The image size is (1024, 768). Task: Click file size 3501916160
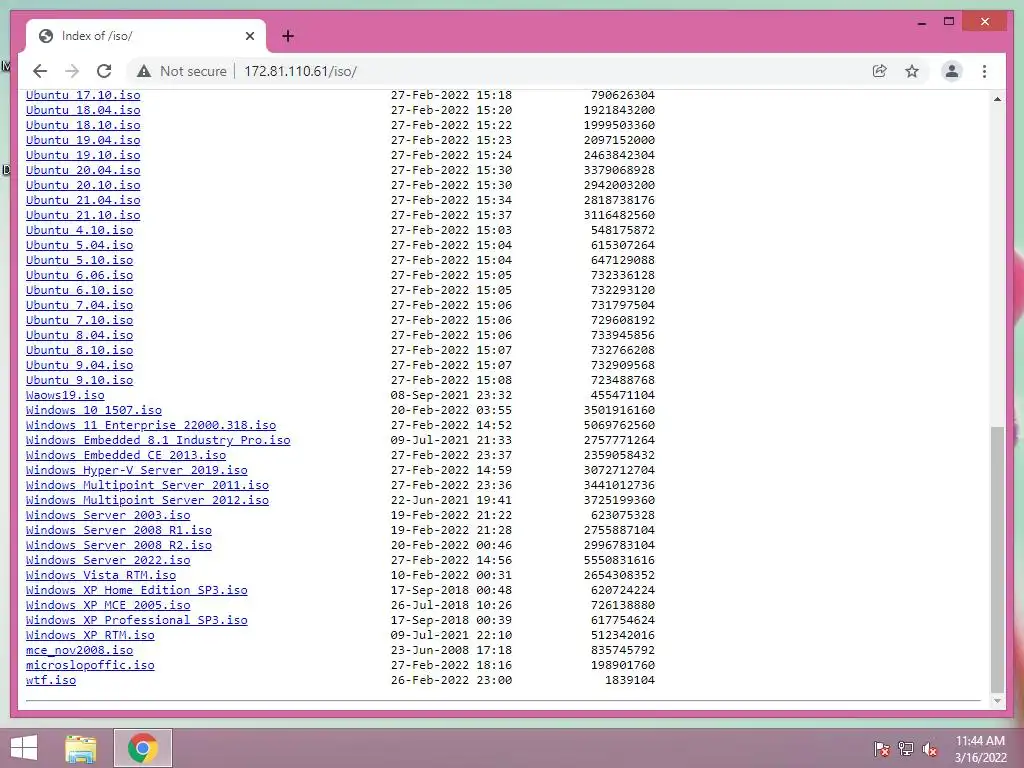pyautogui.click(x=619, y=410)
